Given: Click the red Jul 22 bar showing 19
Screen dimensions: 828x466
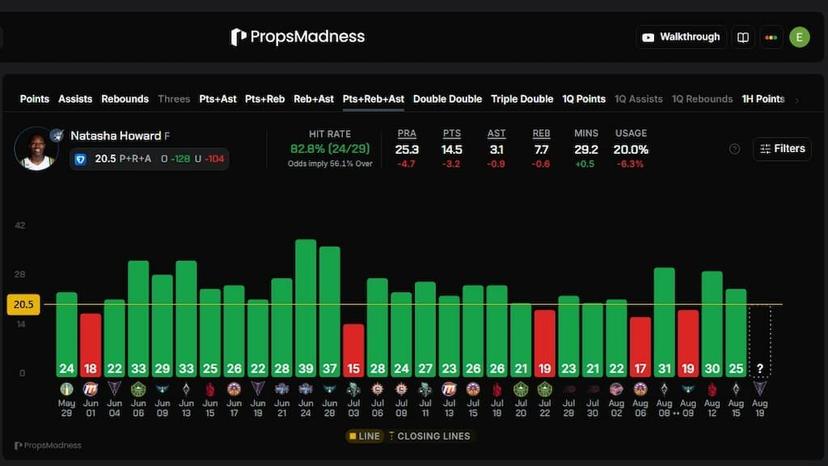Looking at the screenshot, I should 544,343.
